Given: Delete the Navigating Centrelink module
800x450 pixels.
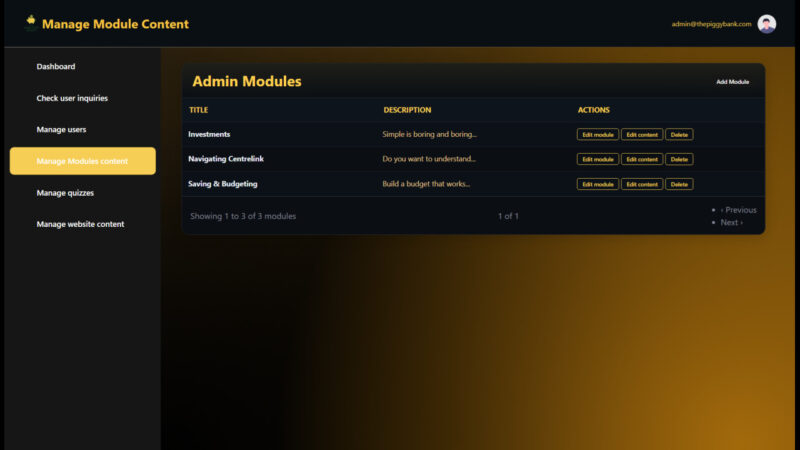Looking at the screenshot, I should [x=679, y=159].
